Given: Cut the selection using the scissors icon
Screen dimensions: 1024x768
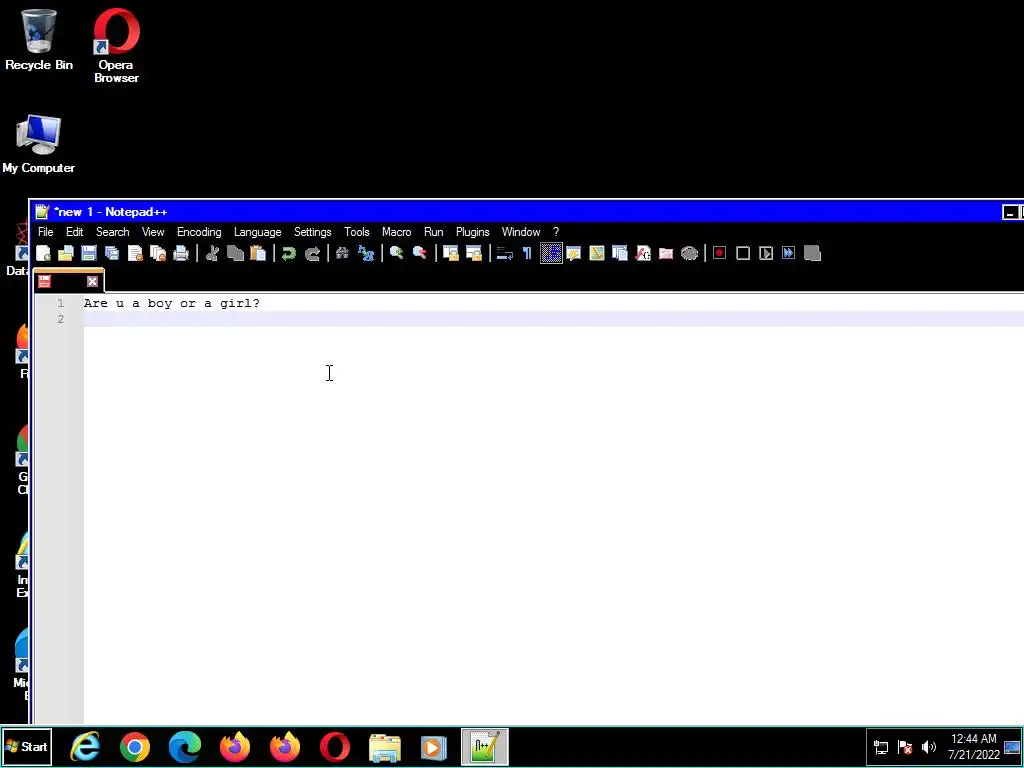Looking at the screenshot, I should click(x=212, y=253).
